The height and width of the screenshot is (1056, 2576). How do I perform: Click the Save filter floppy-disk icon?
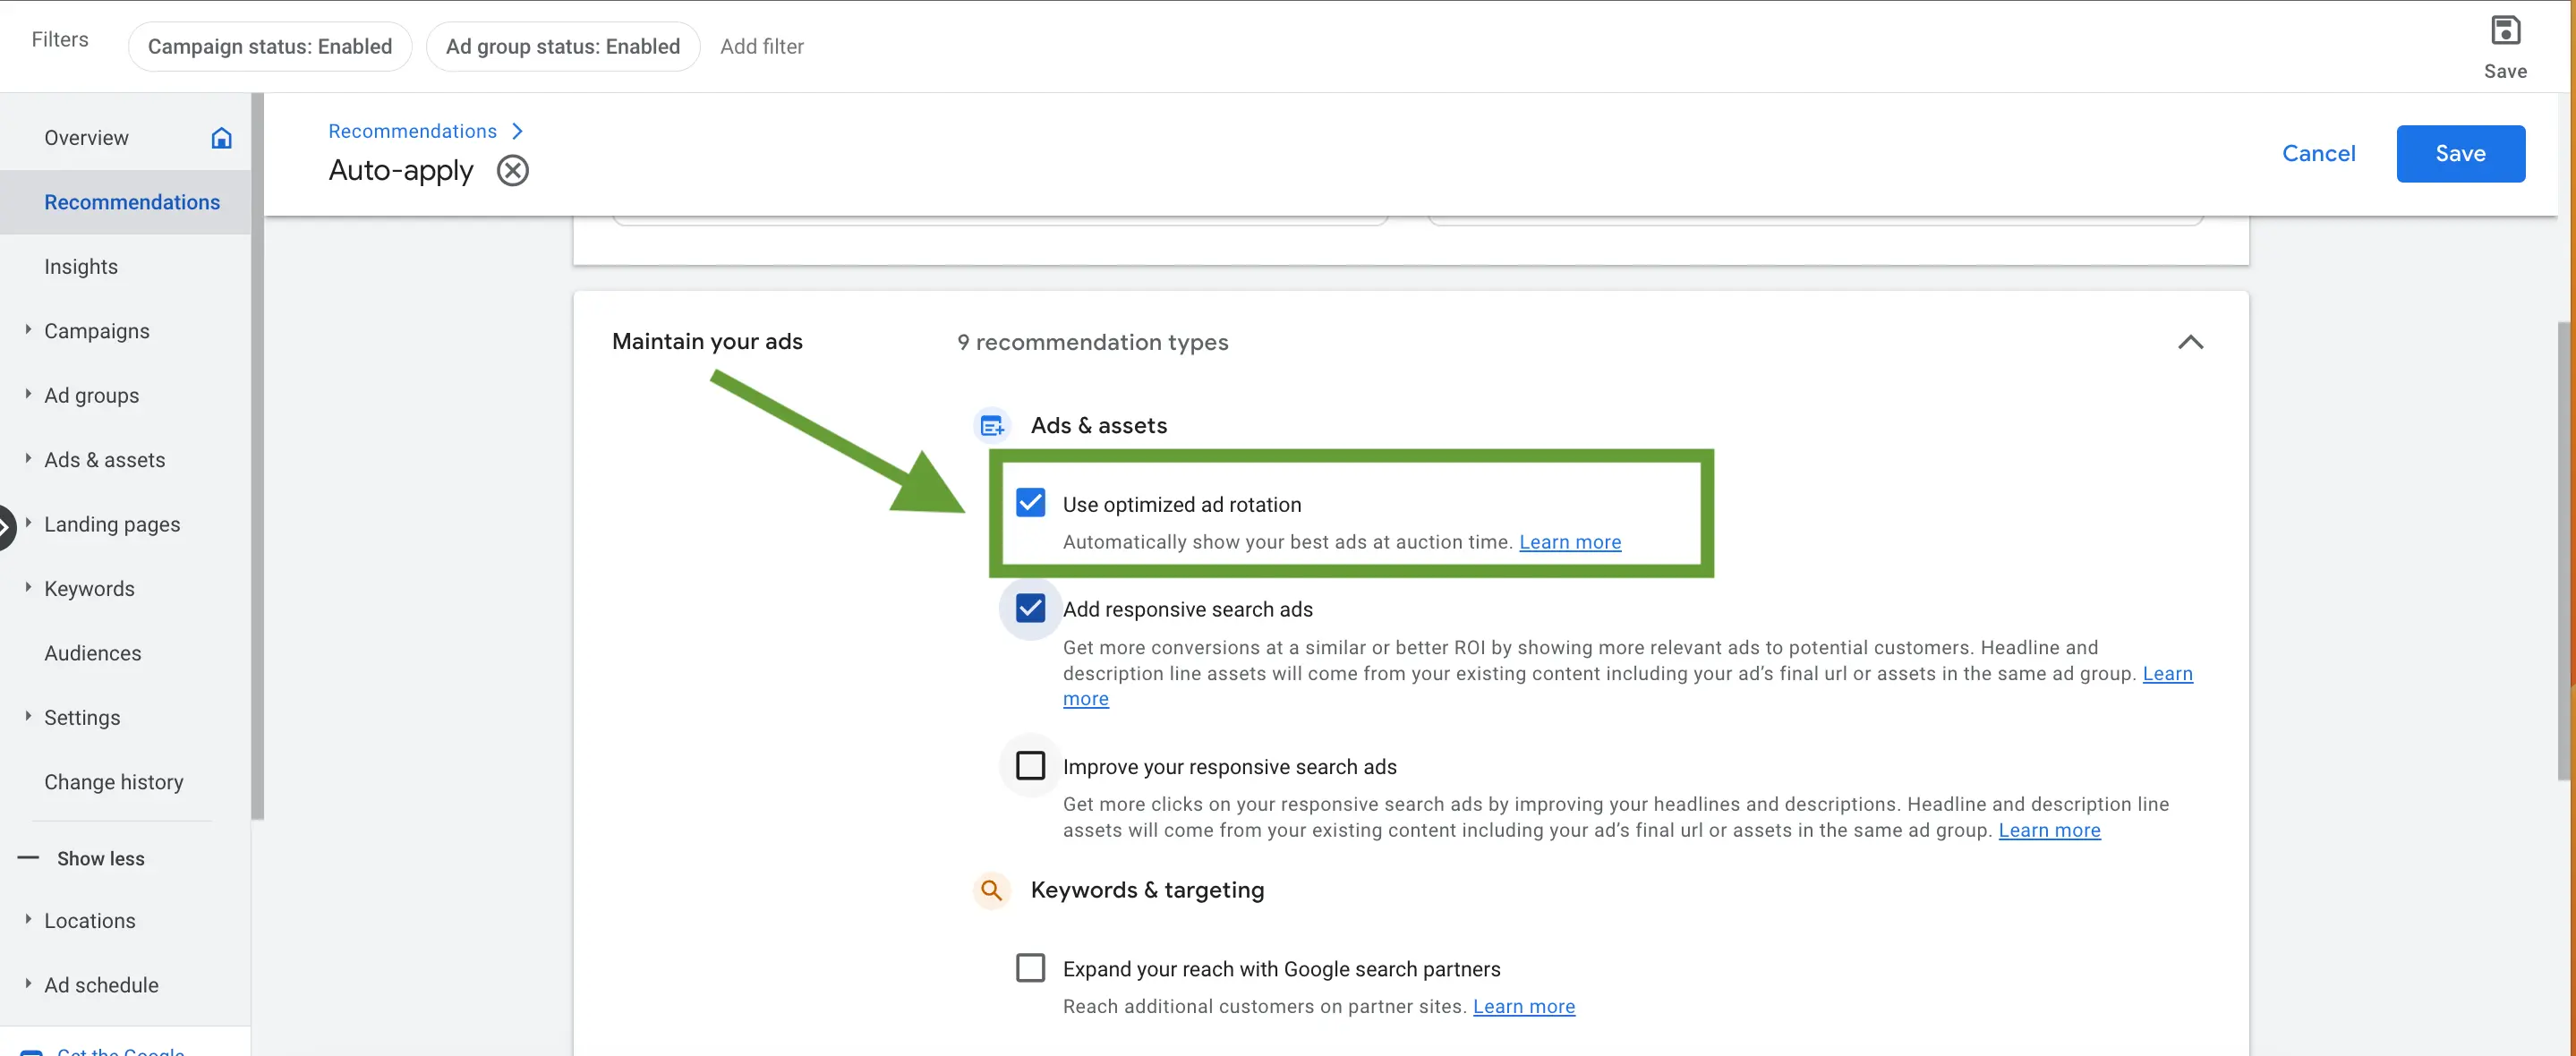2505,31
